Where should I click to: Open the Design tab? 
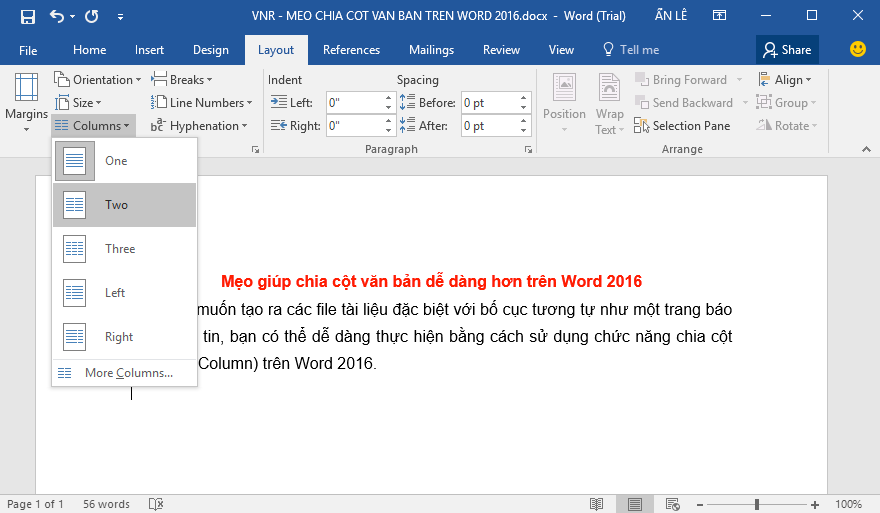(x=211, y=50)
